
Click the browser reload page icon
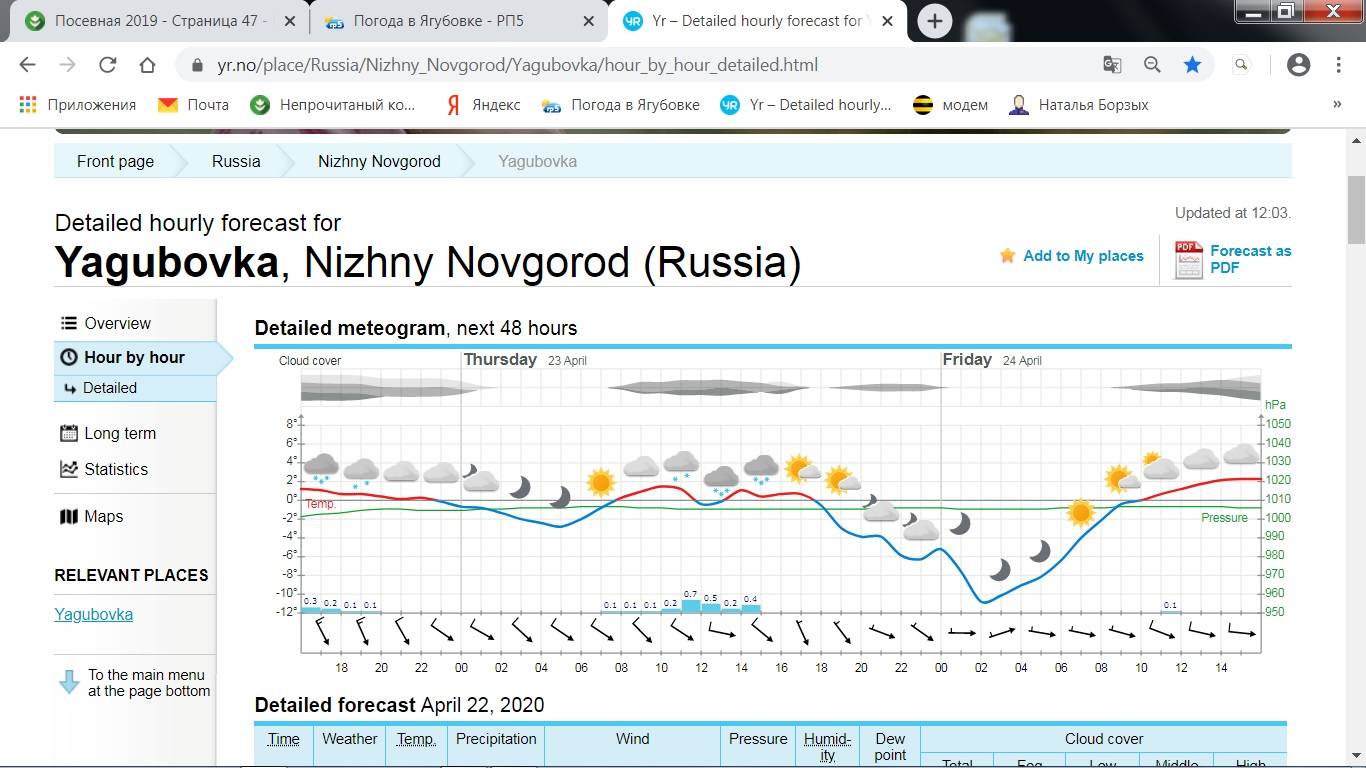click(x=107, y=65)
